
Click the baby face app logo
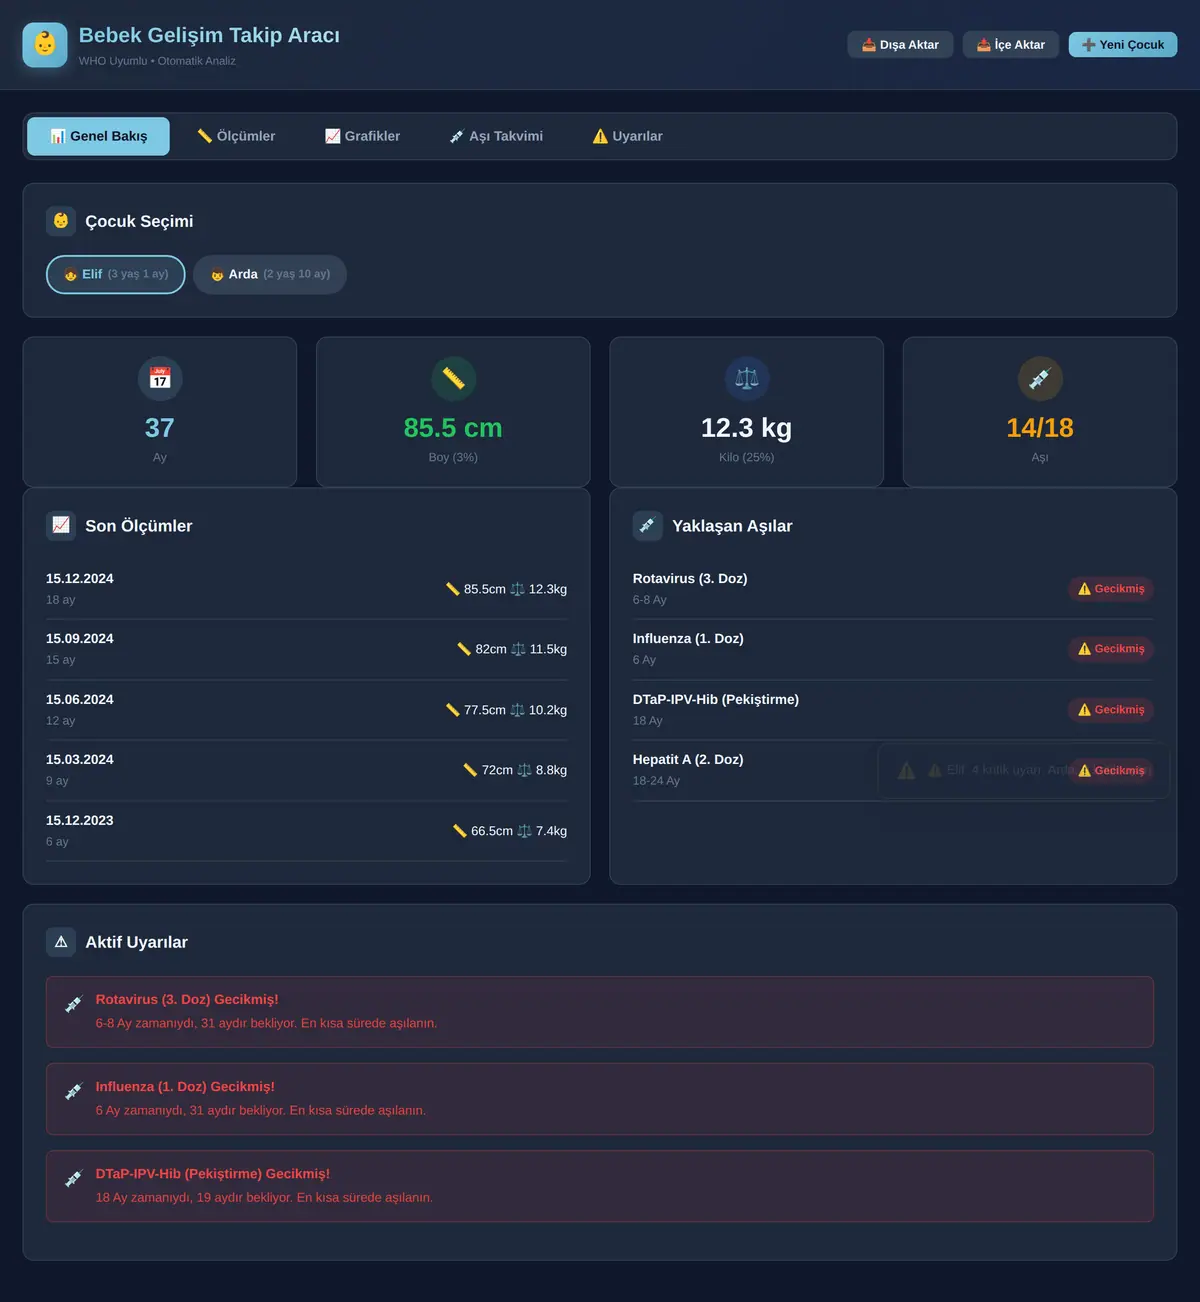click(45, 45)
